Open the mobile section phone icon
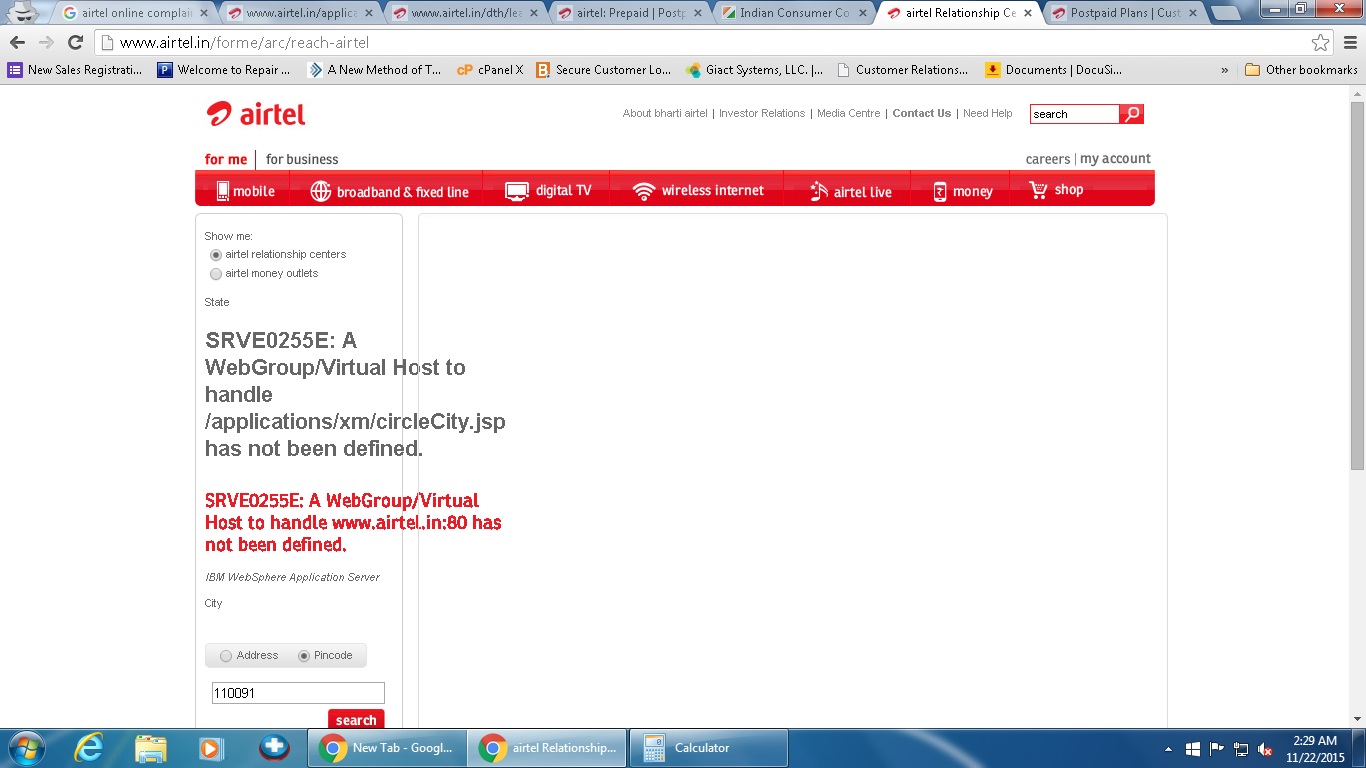Viewport: 1366px width, 768px height. click(x=222, y=191)
